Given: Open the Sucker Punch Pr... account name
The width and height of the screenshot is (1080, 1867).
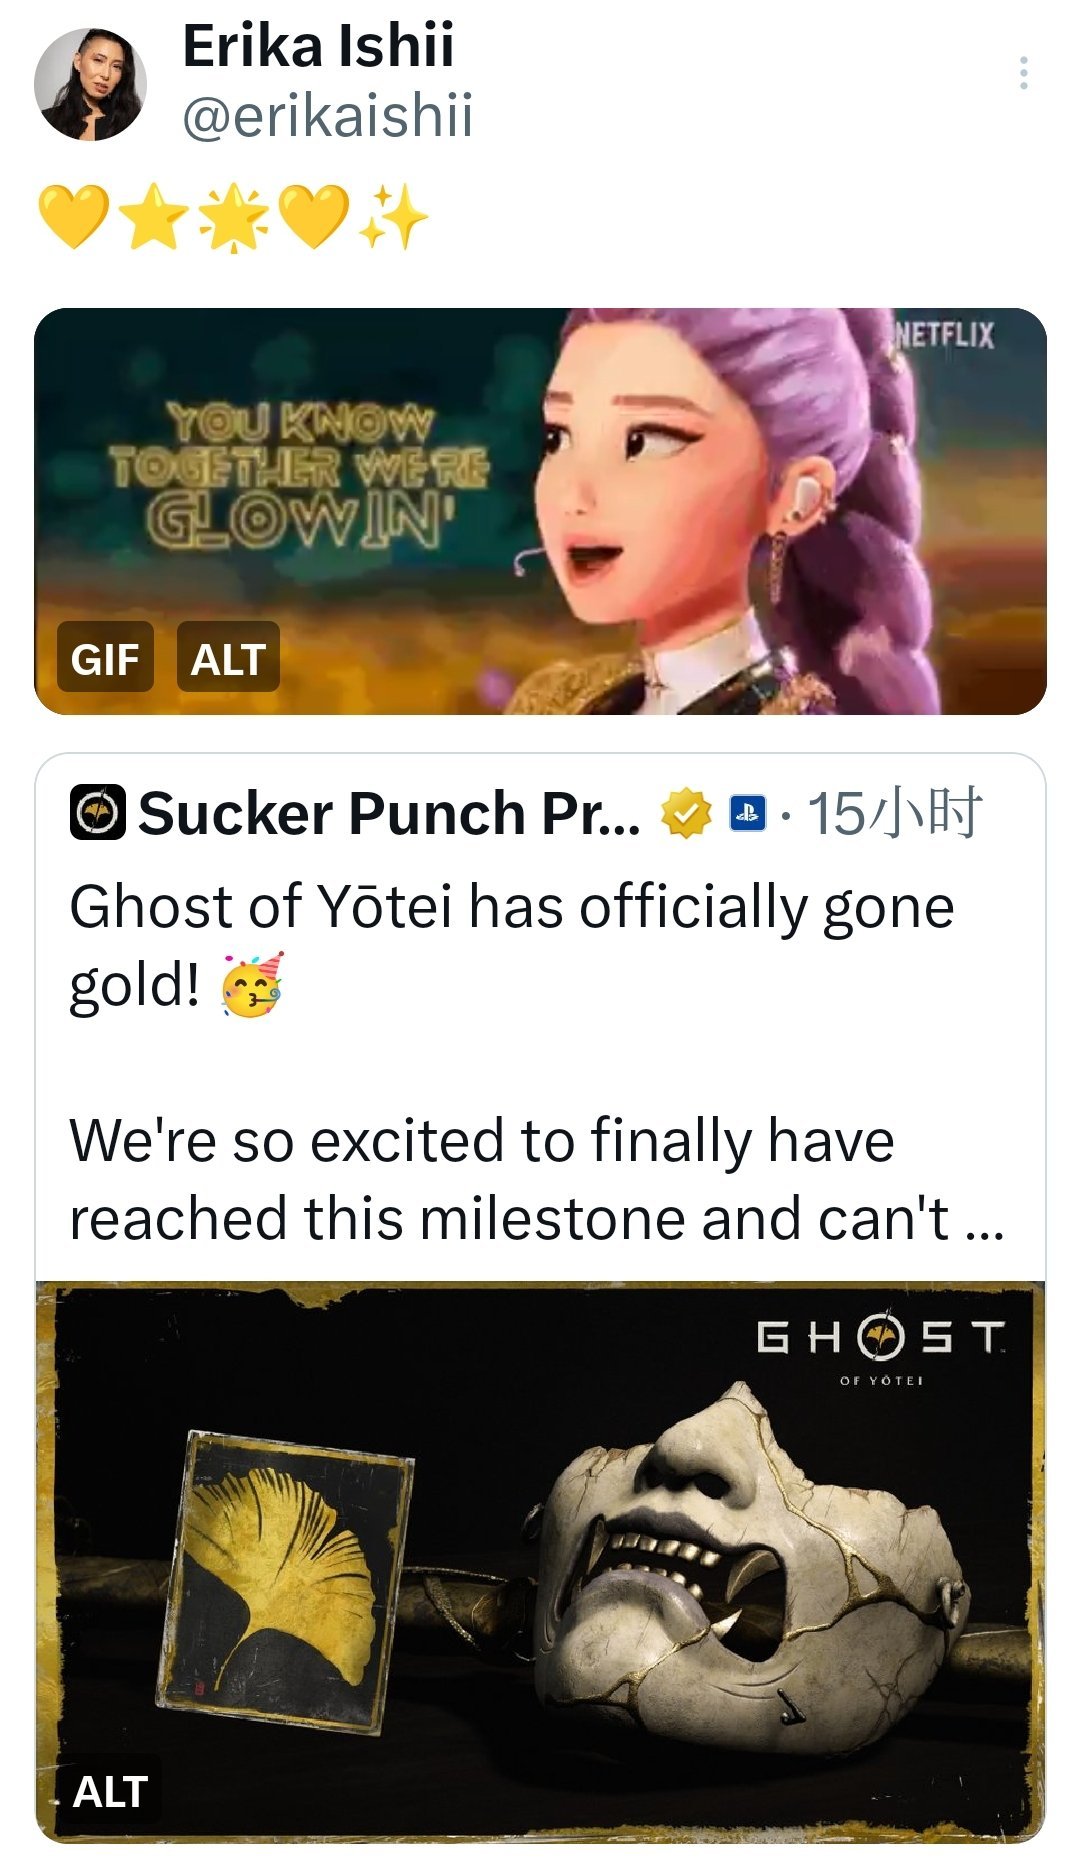Looking at the screenshot, I should click(x=389, y=813).
